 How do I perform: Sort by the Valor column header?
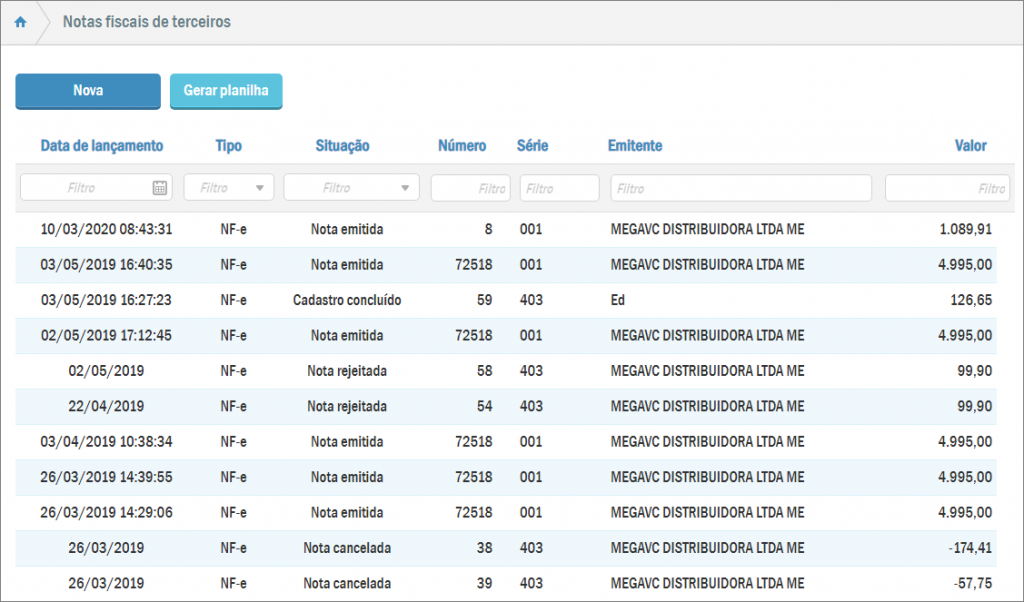[x=970, y=146]
